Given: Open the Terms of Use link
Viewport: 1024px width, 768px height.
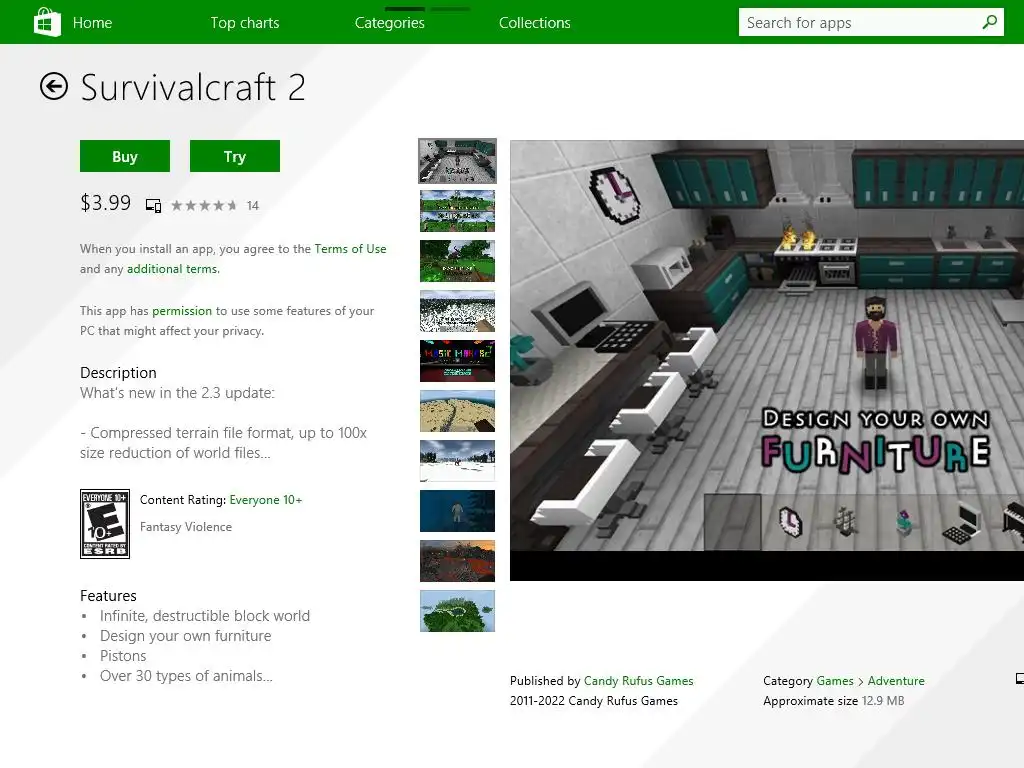Looking at the screenshot, I should tap(350, 249).
